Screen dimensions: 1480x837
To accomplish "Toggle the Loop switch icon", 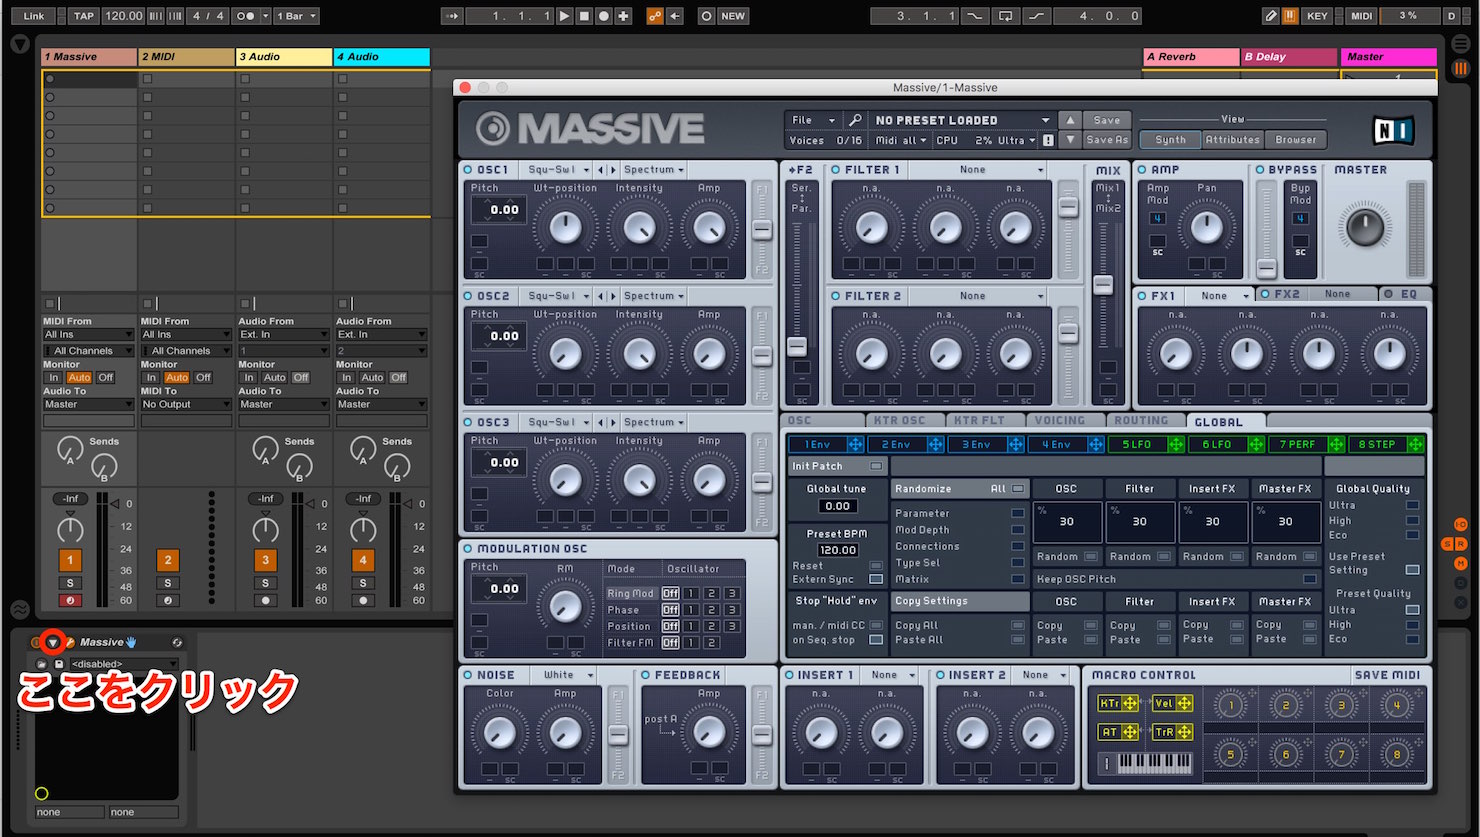I will click(1006, 16).
